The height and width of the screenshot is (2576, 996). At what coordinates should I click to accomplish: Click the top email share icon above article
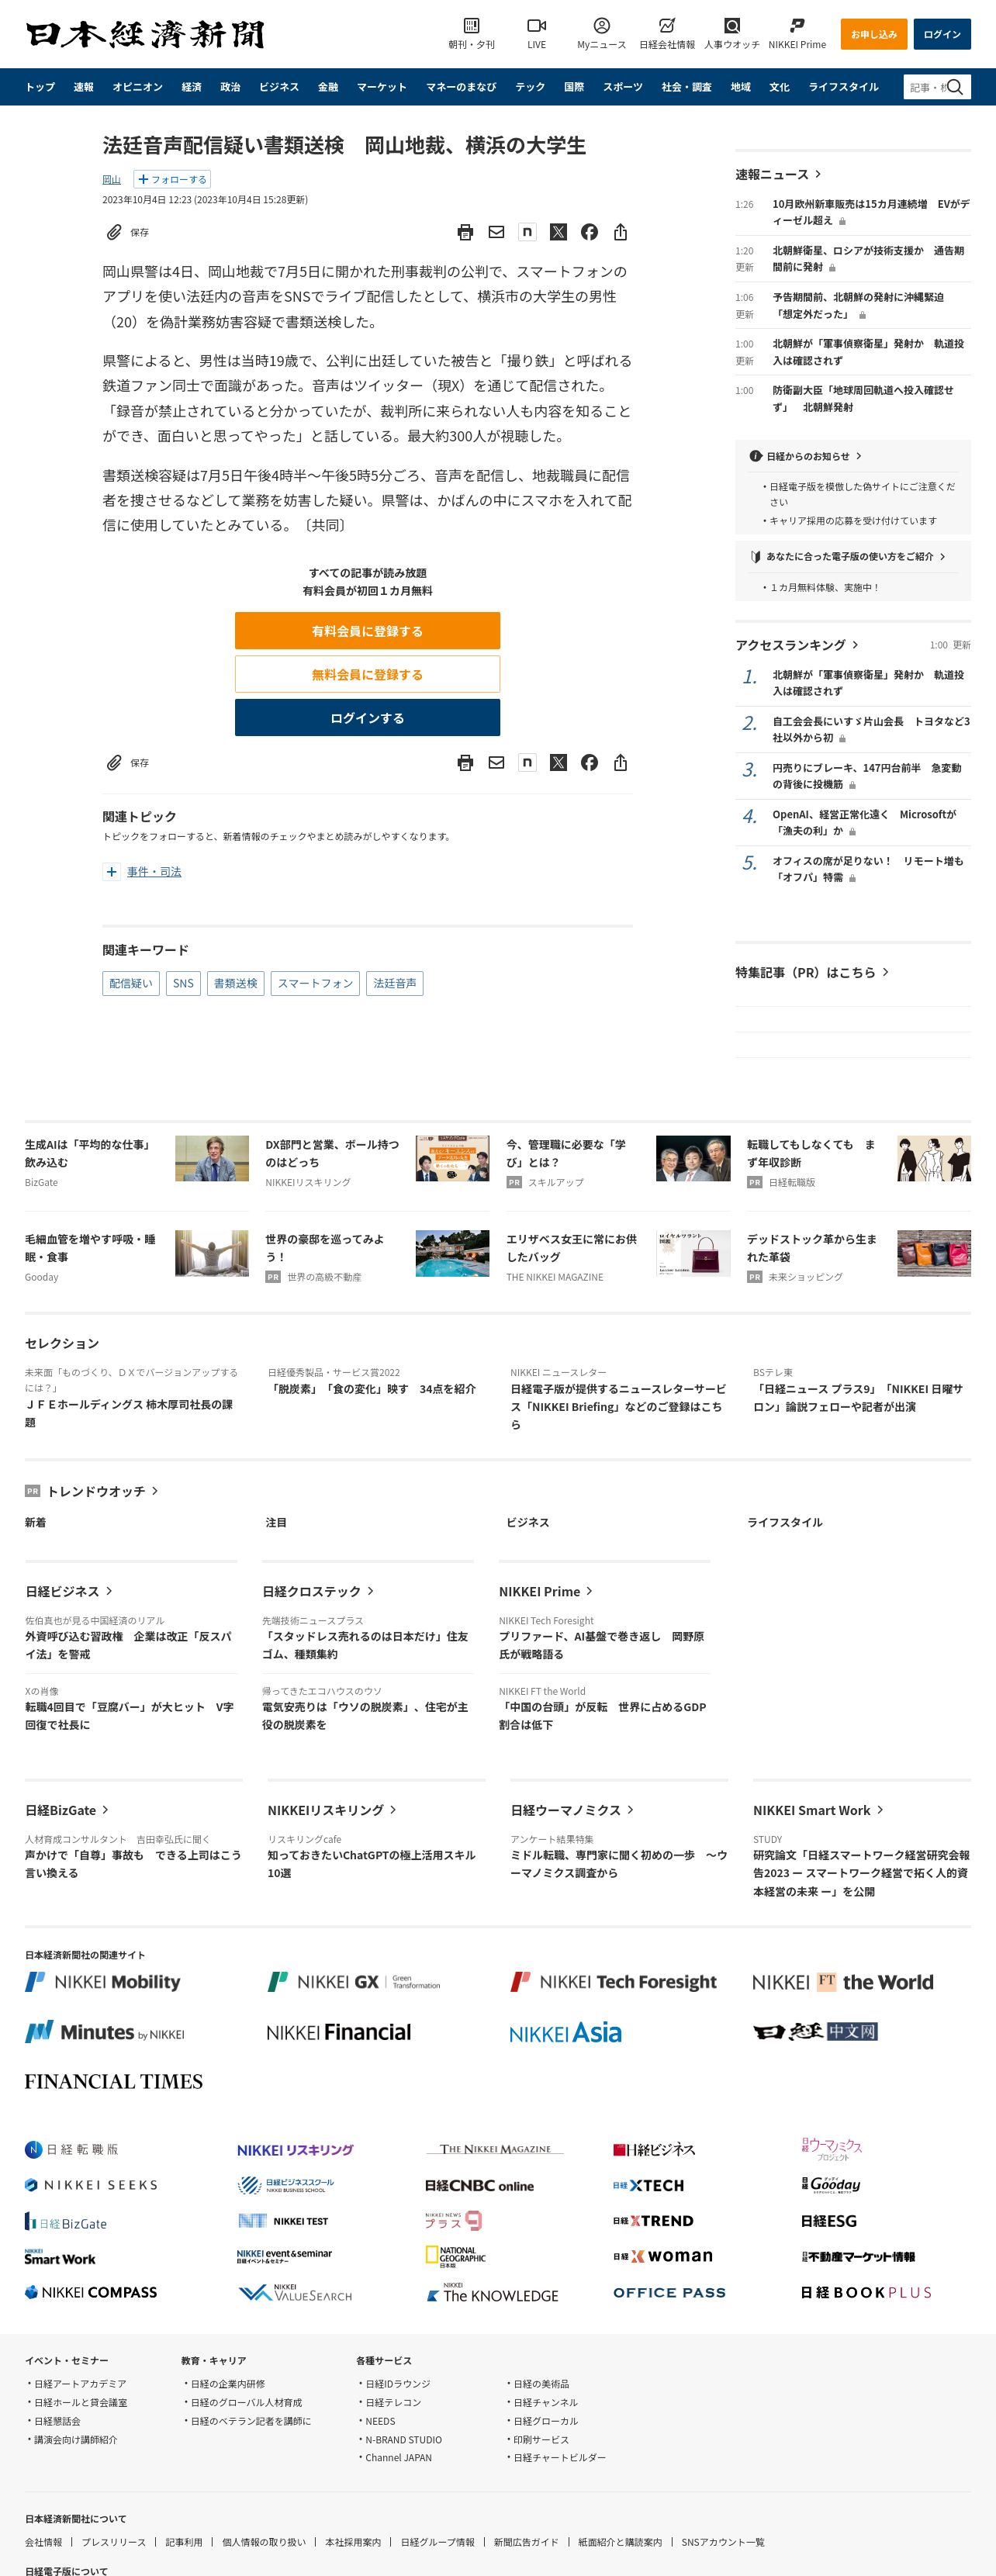click(496, 232)
